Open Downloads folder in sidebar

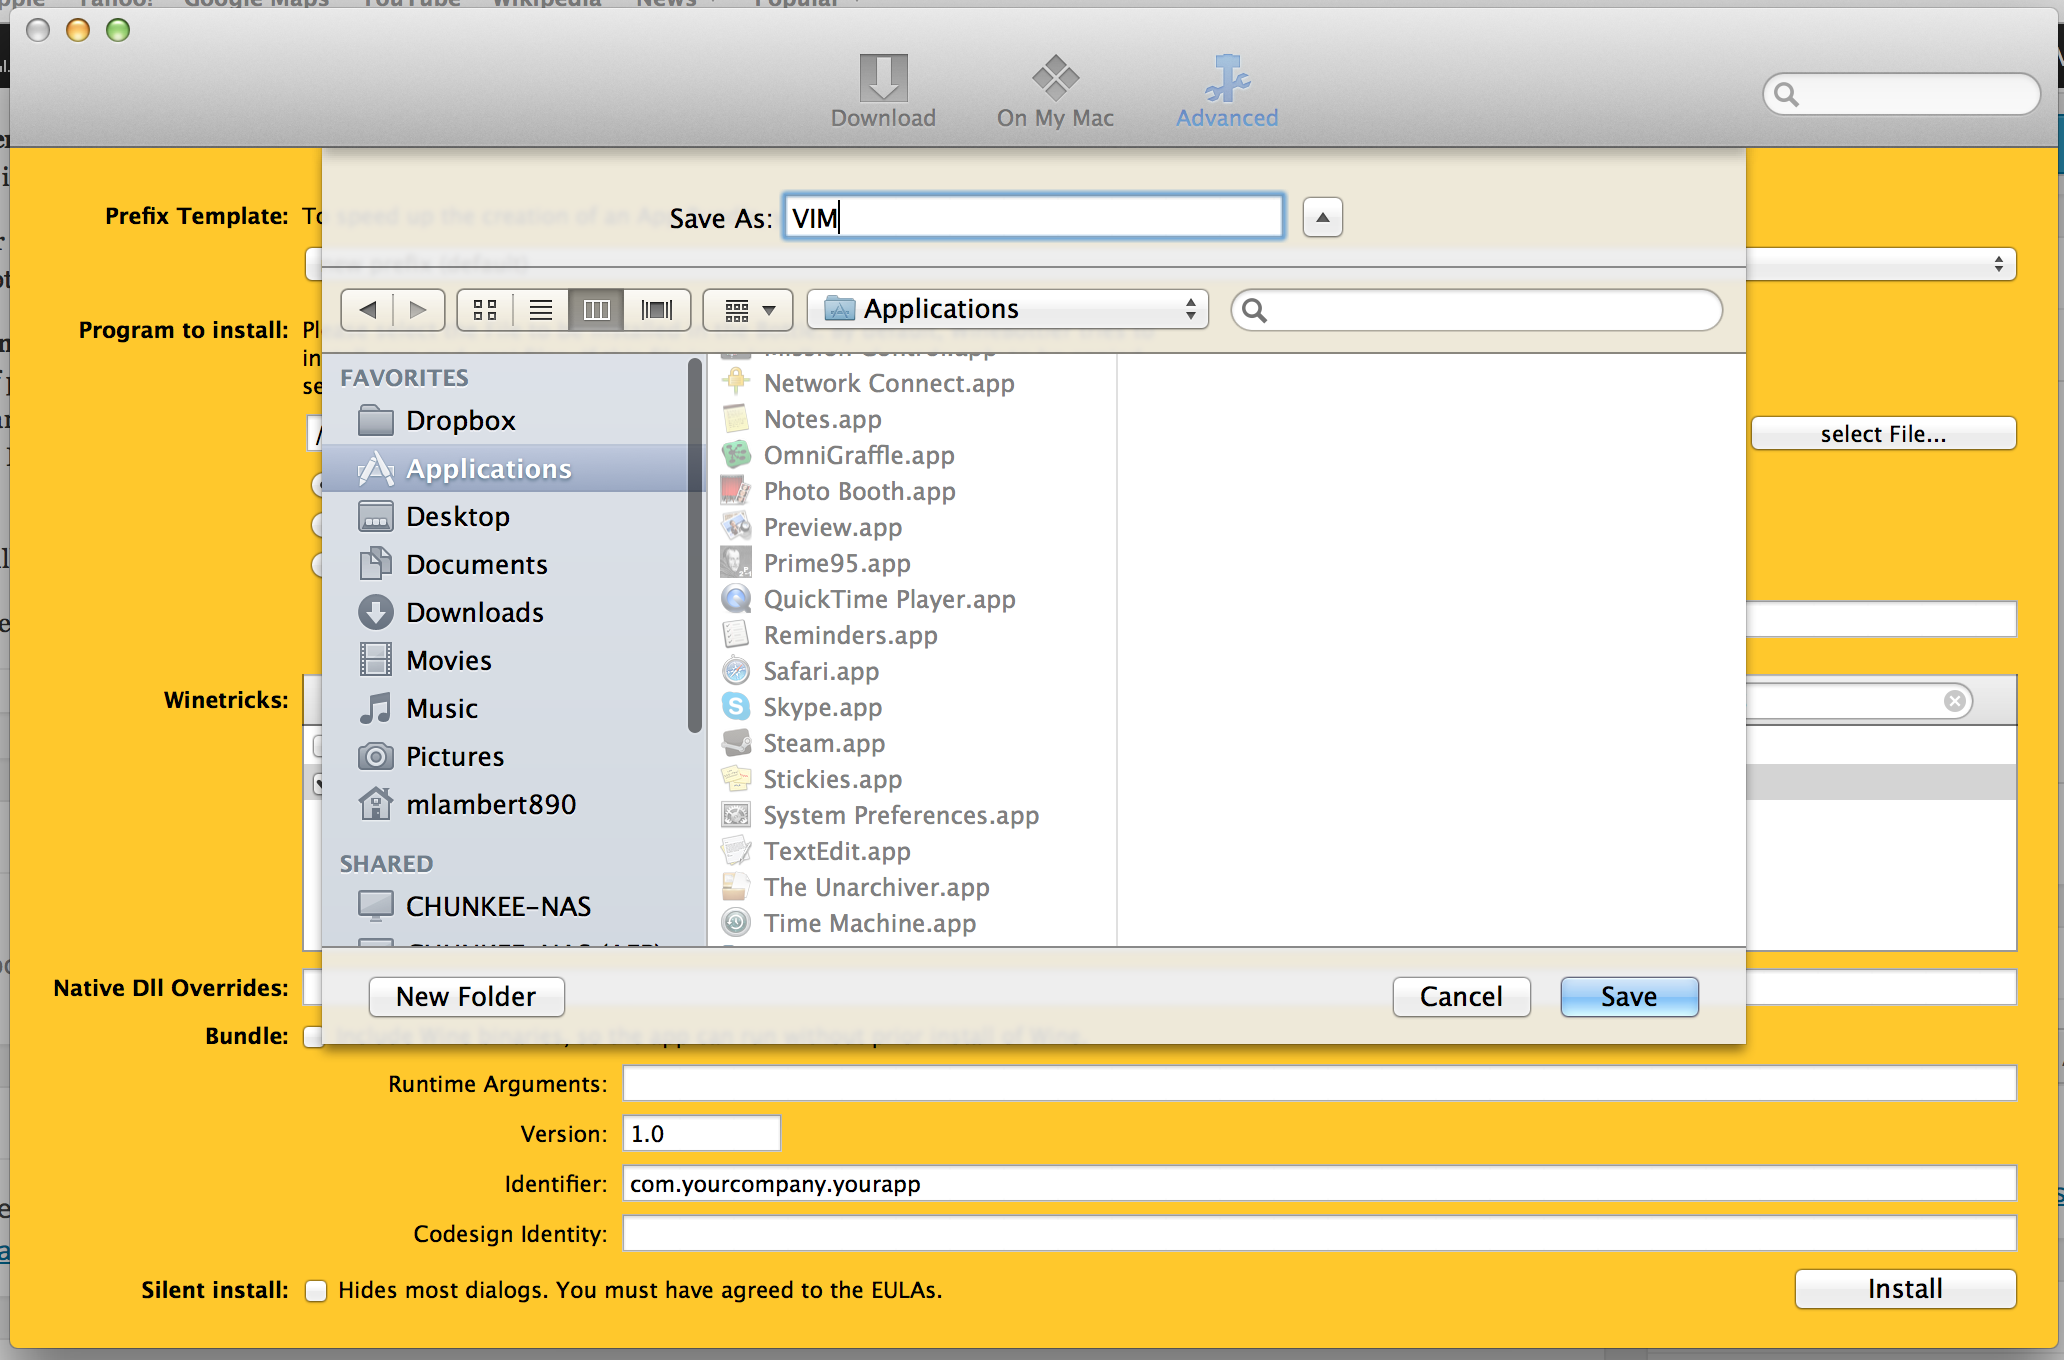click(474, 612)
